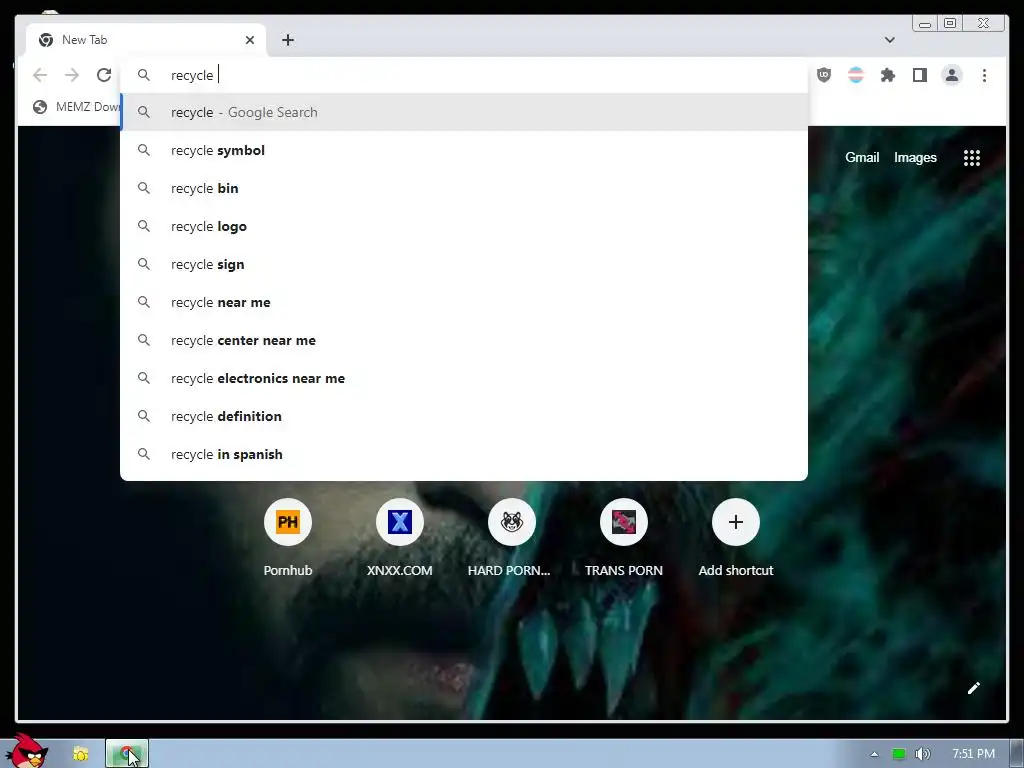Open the 7:51 PM taskbar clock
1024x768 pixels.
pos(973,754)
